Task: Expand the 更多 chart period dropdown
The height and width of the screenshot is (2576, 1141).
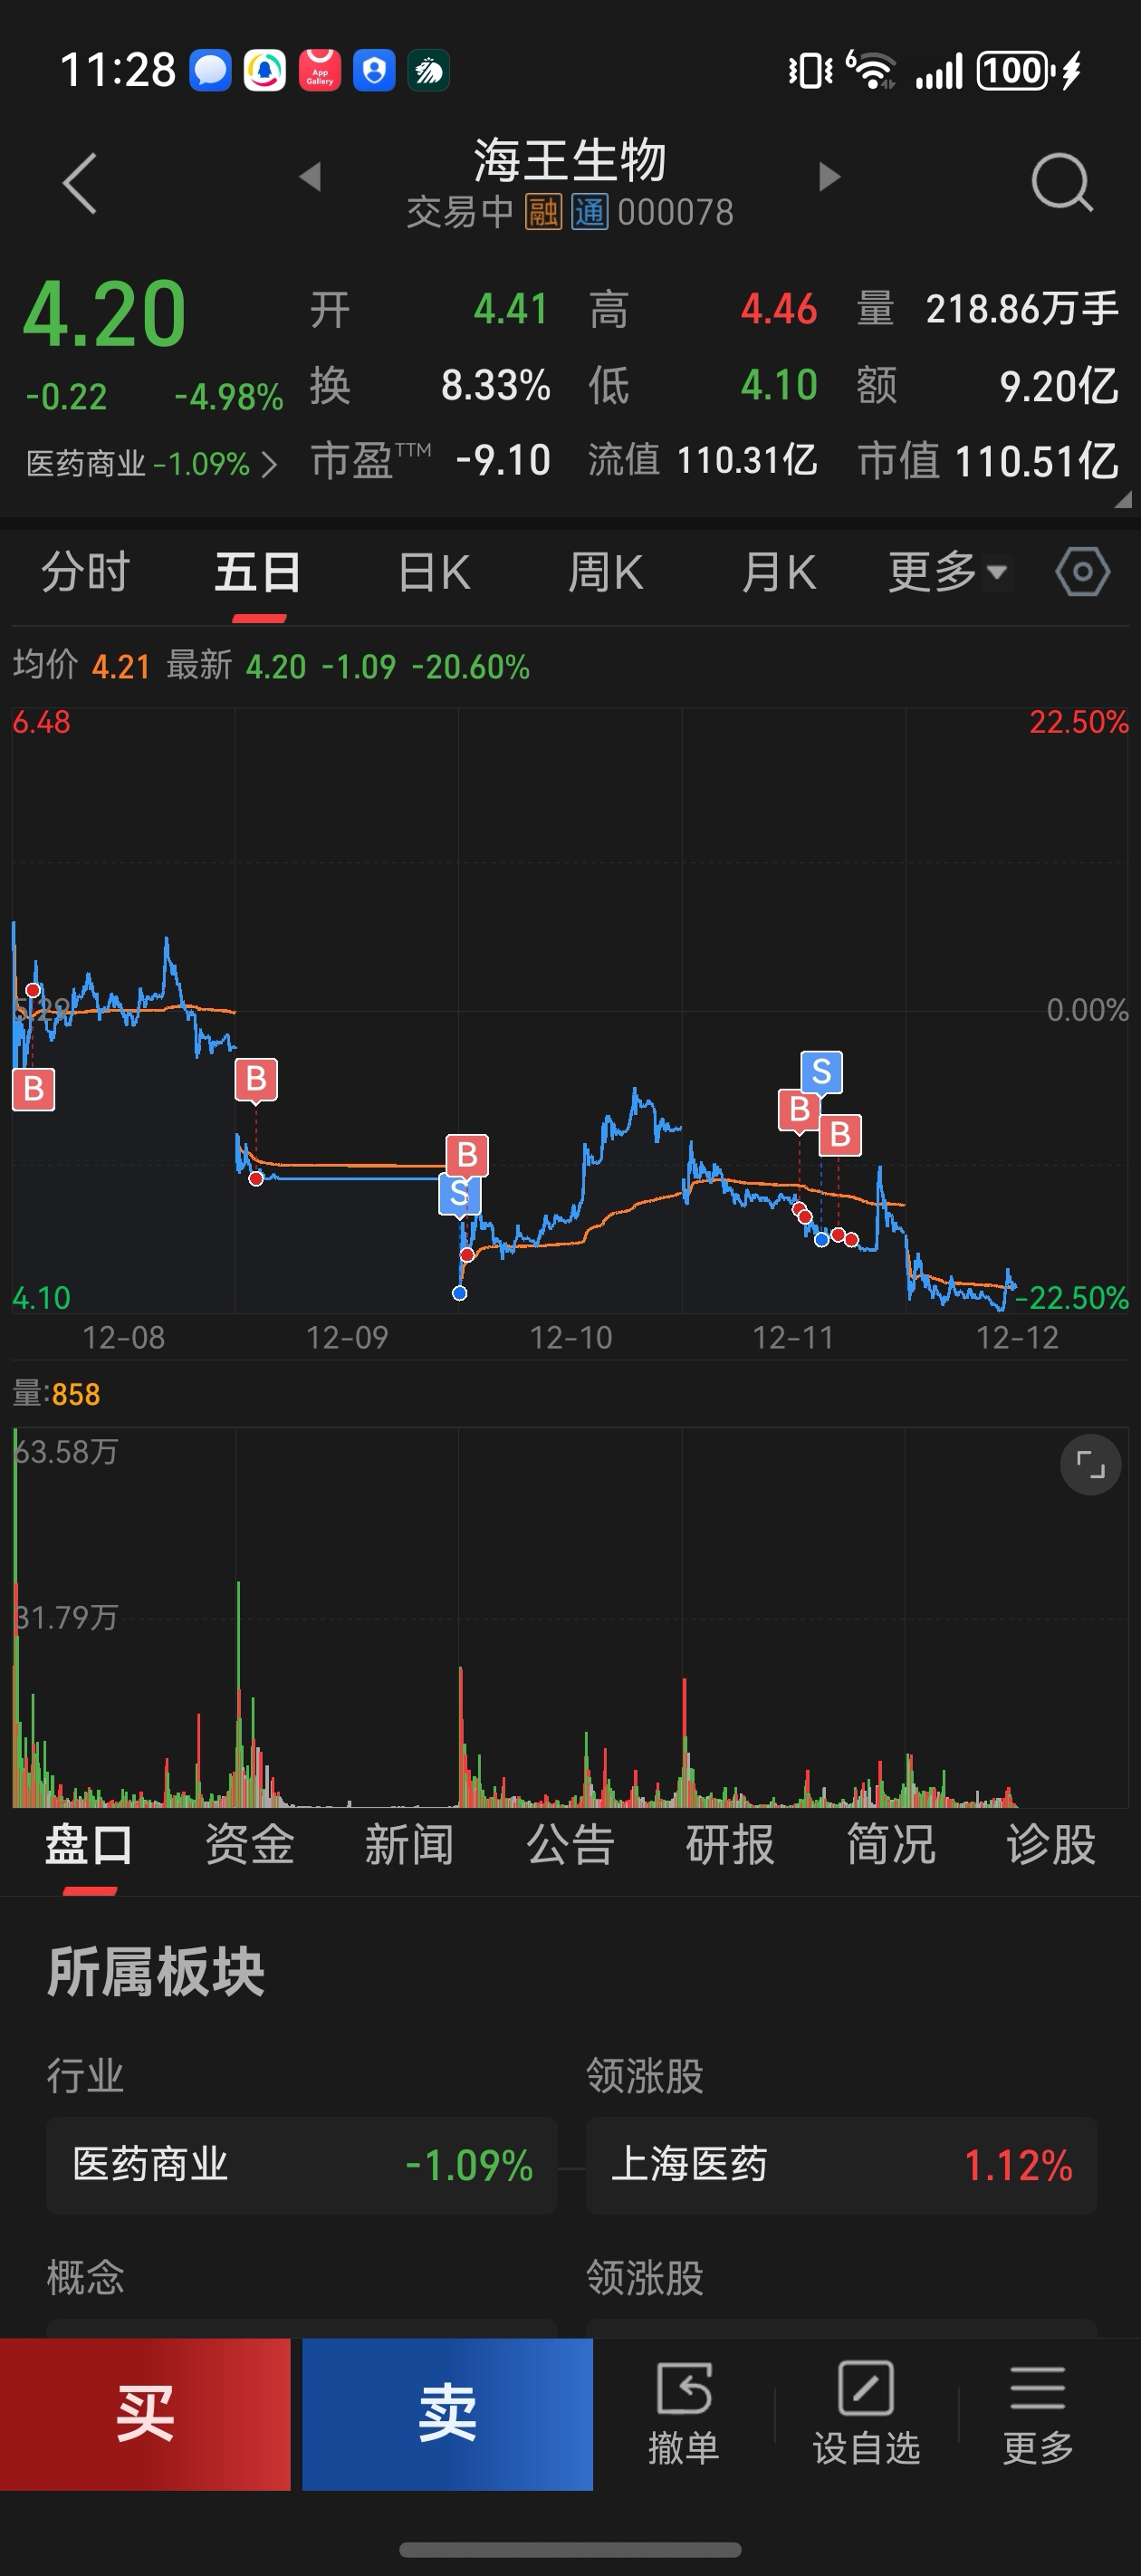Action: 947,573
